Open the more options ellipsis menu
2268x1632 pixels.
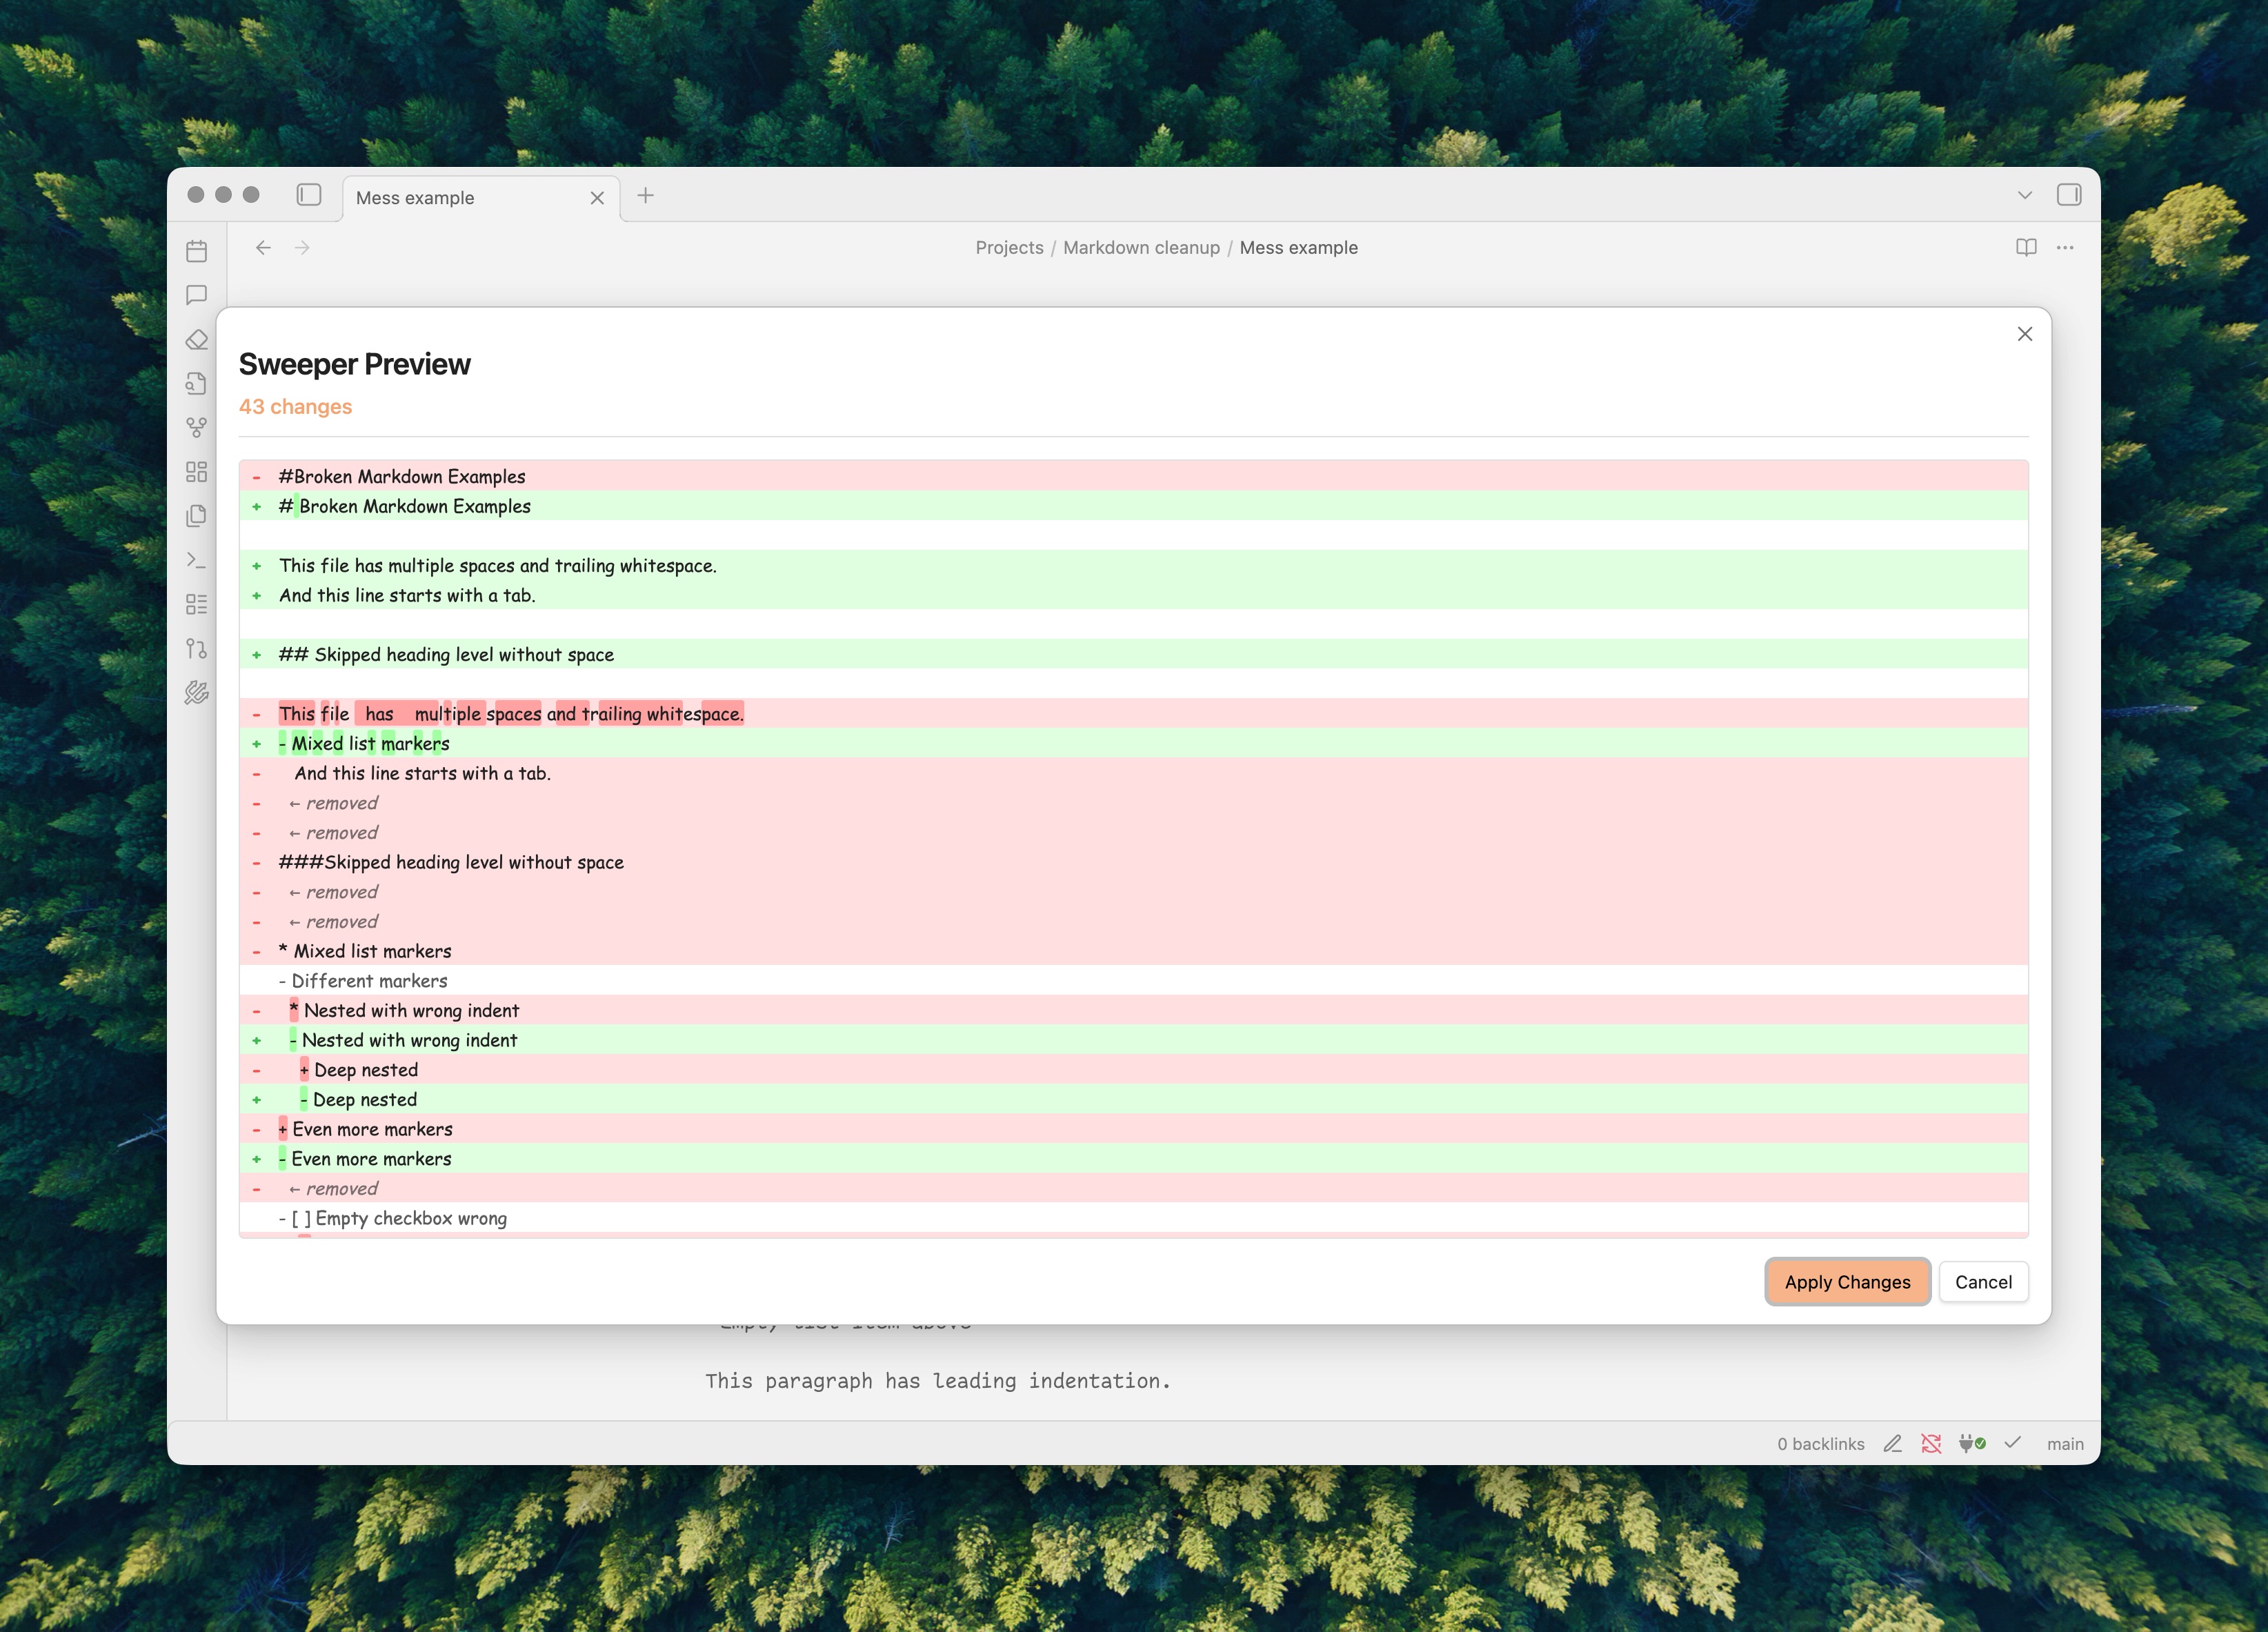(2064, 247)
